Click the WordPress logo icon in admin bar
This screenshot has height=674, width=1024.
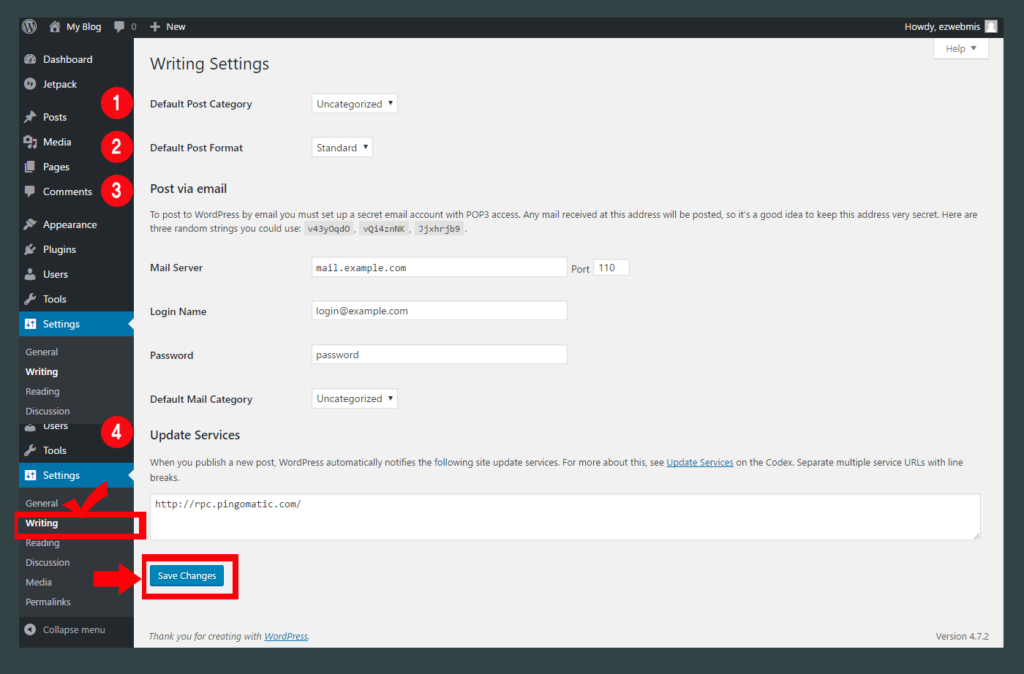click(x=30, y=26)
